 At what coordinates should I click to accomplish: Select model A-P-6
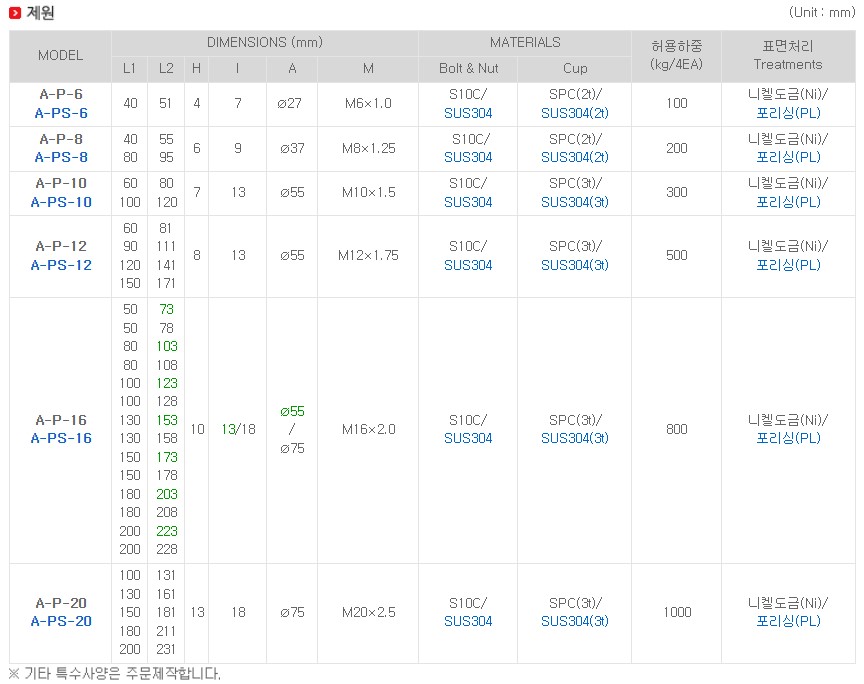tap(61, 94)
